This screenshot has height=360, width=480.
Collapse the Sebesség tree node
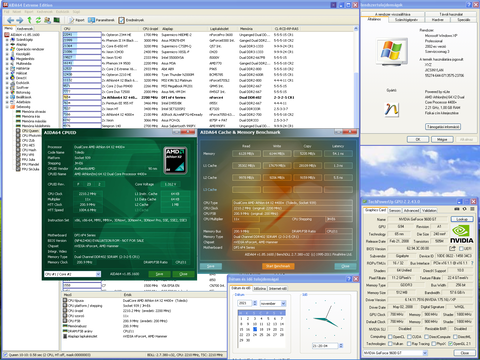point(7,107)
